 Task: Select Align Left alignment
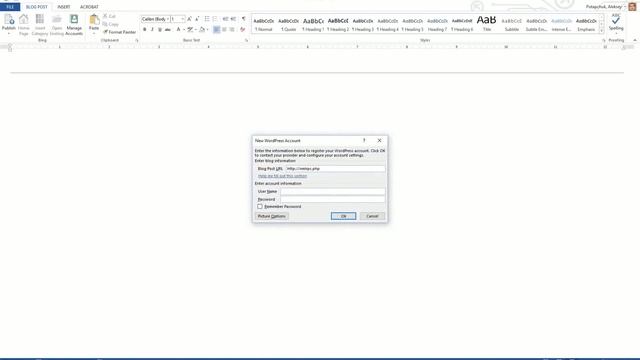click(216, 29)
